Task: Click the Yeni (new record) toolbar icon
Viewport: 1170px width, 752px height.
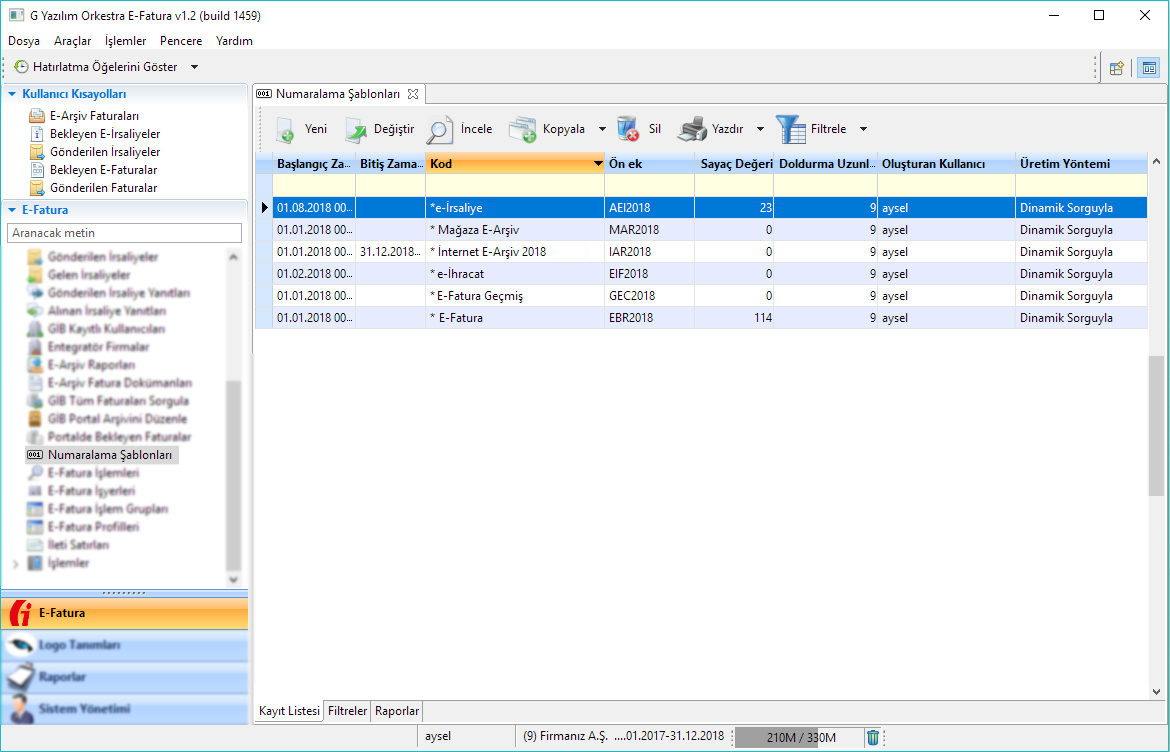Action: coord(285,130)
